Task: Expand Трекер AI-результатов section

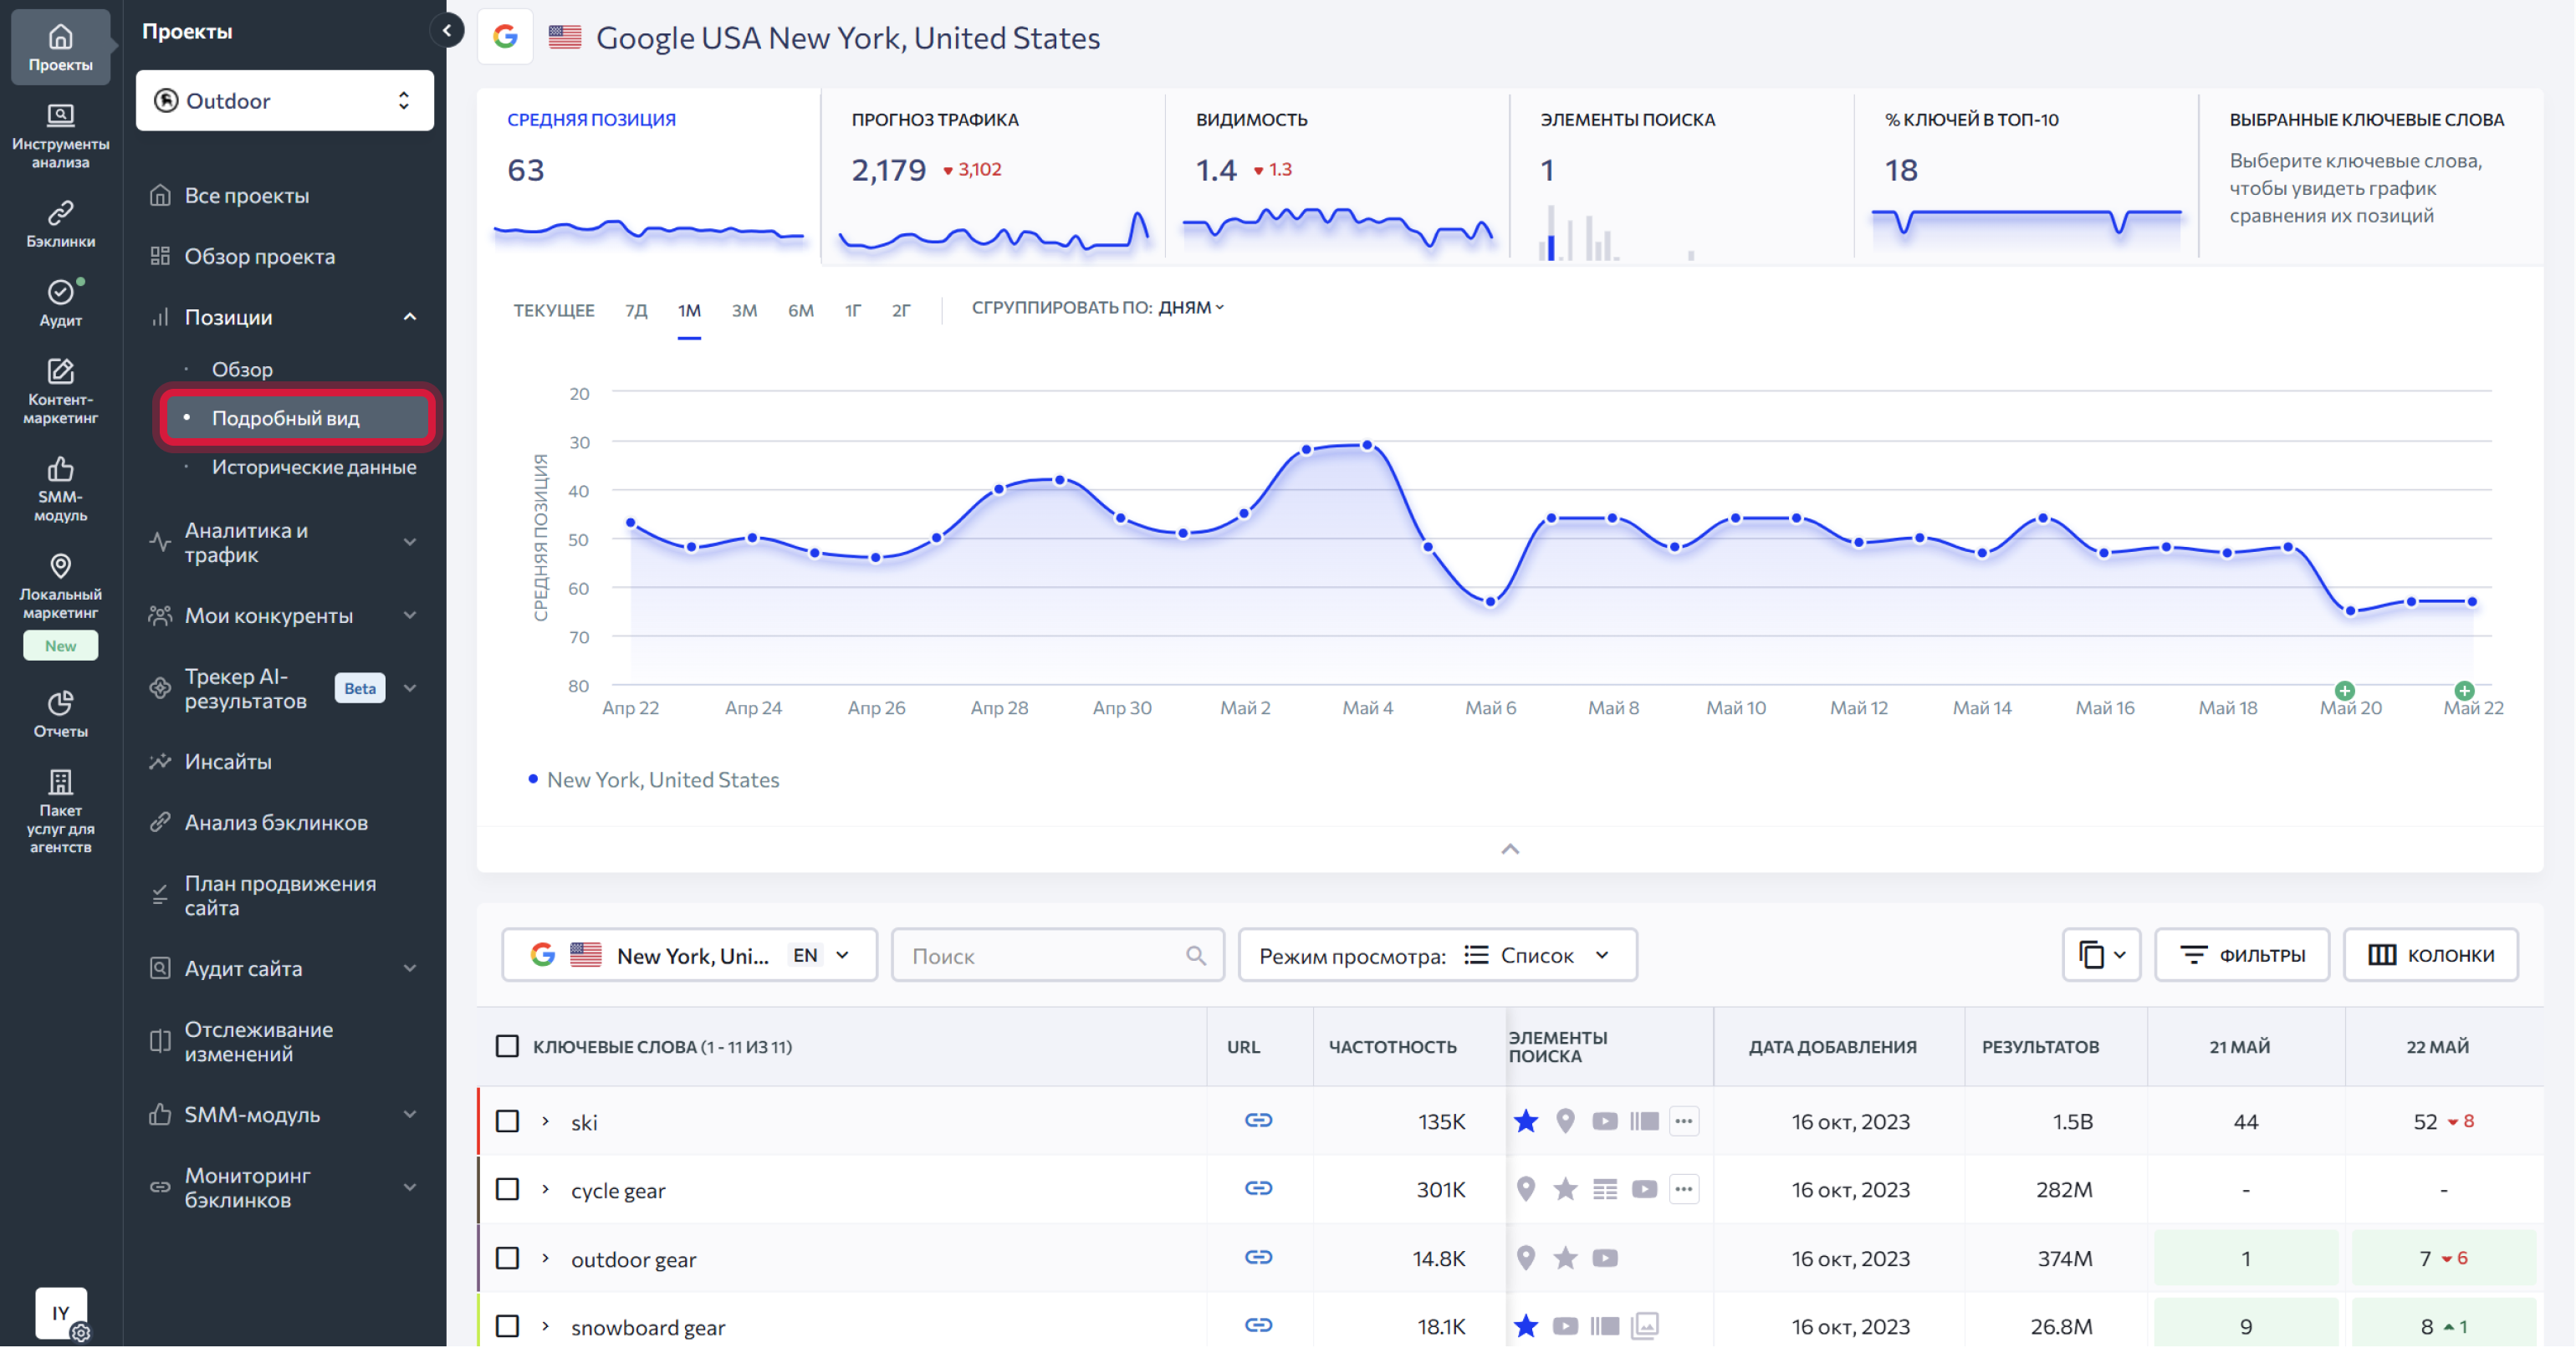Action: (409, 688)
